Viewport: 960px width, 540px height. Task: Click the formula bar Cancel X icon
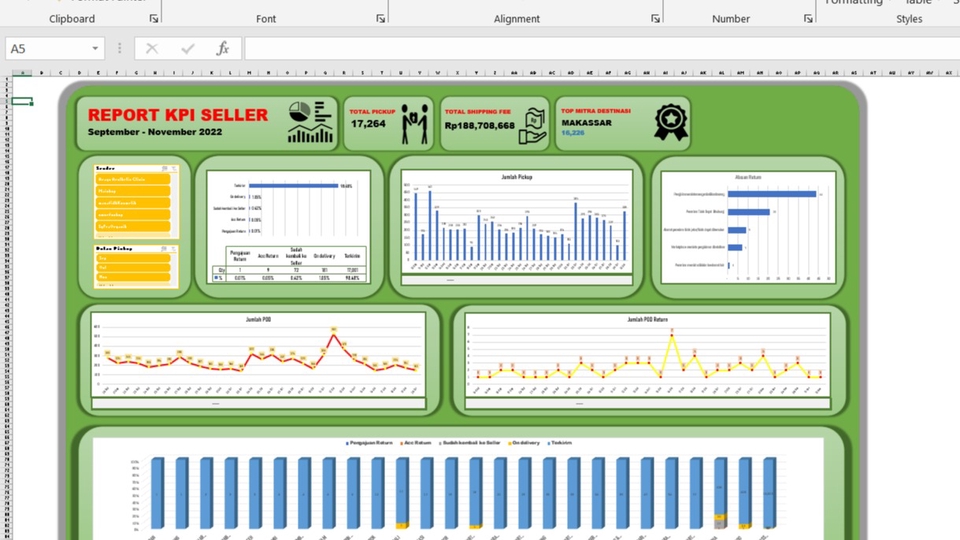(x=152, y=48)
